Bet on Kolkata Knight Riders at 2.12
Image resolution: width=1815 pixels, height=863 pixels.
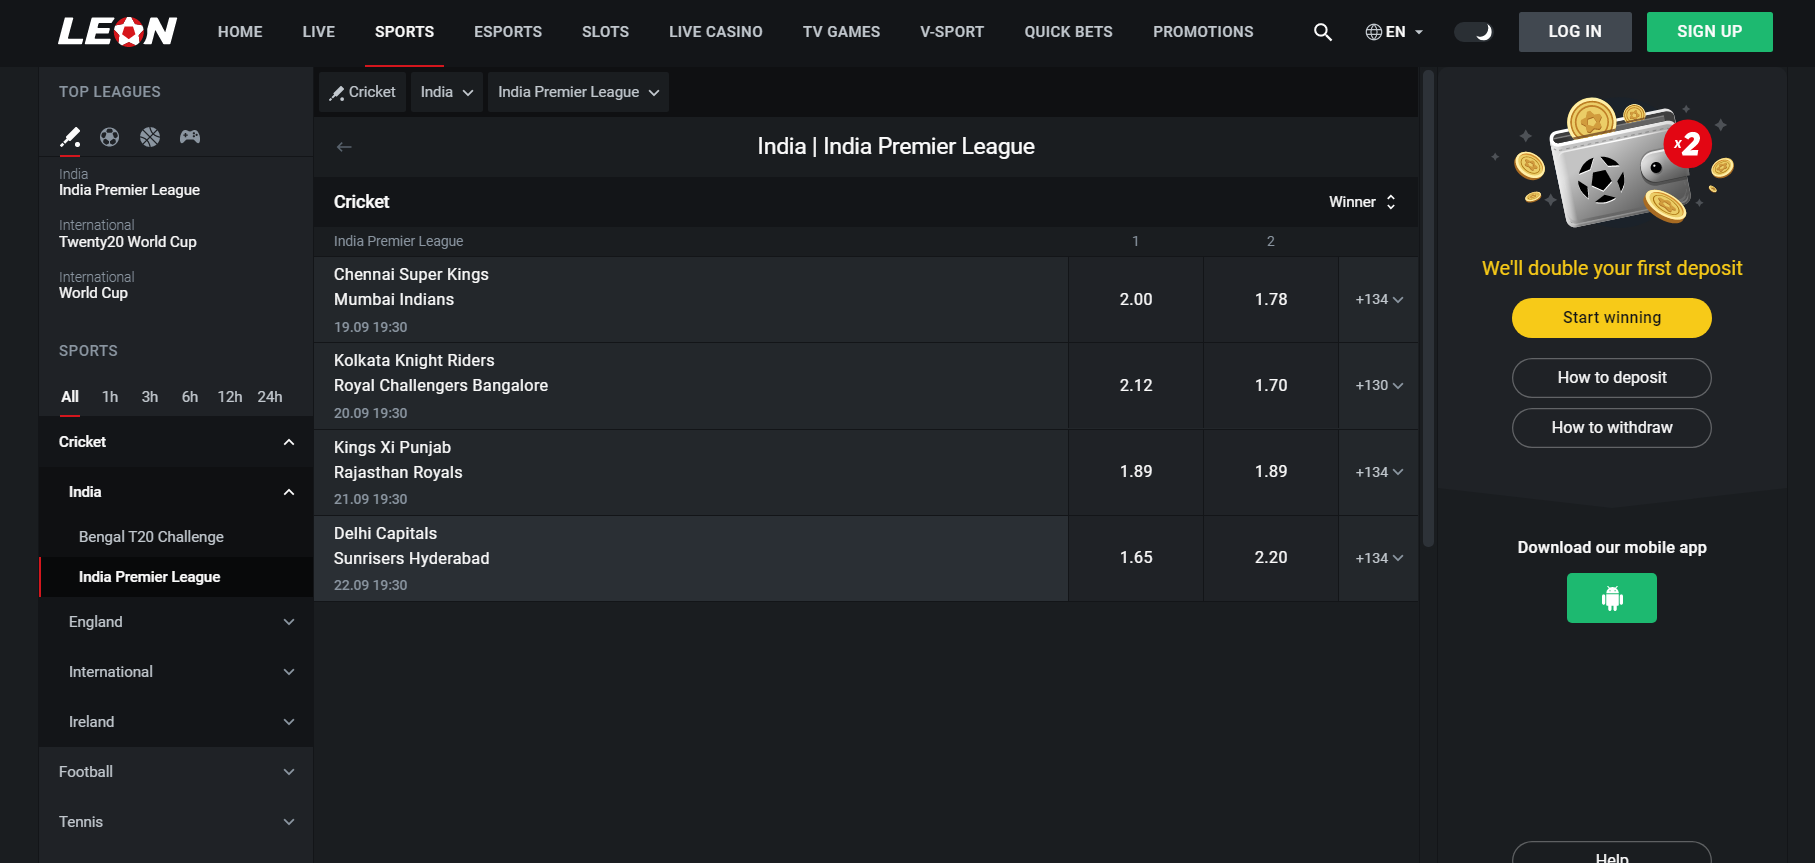pos(1136,386)
